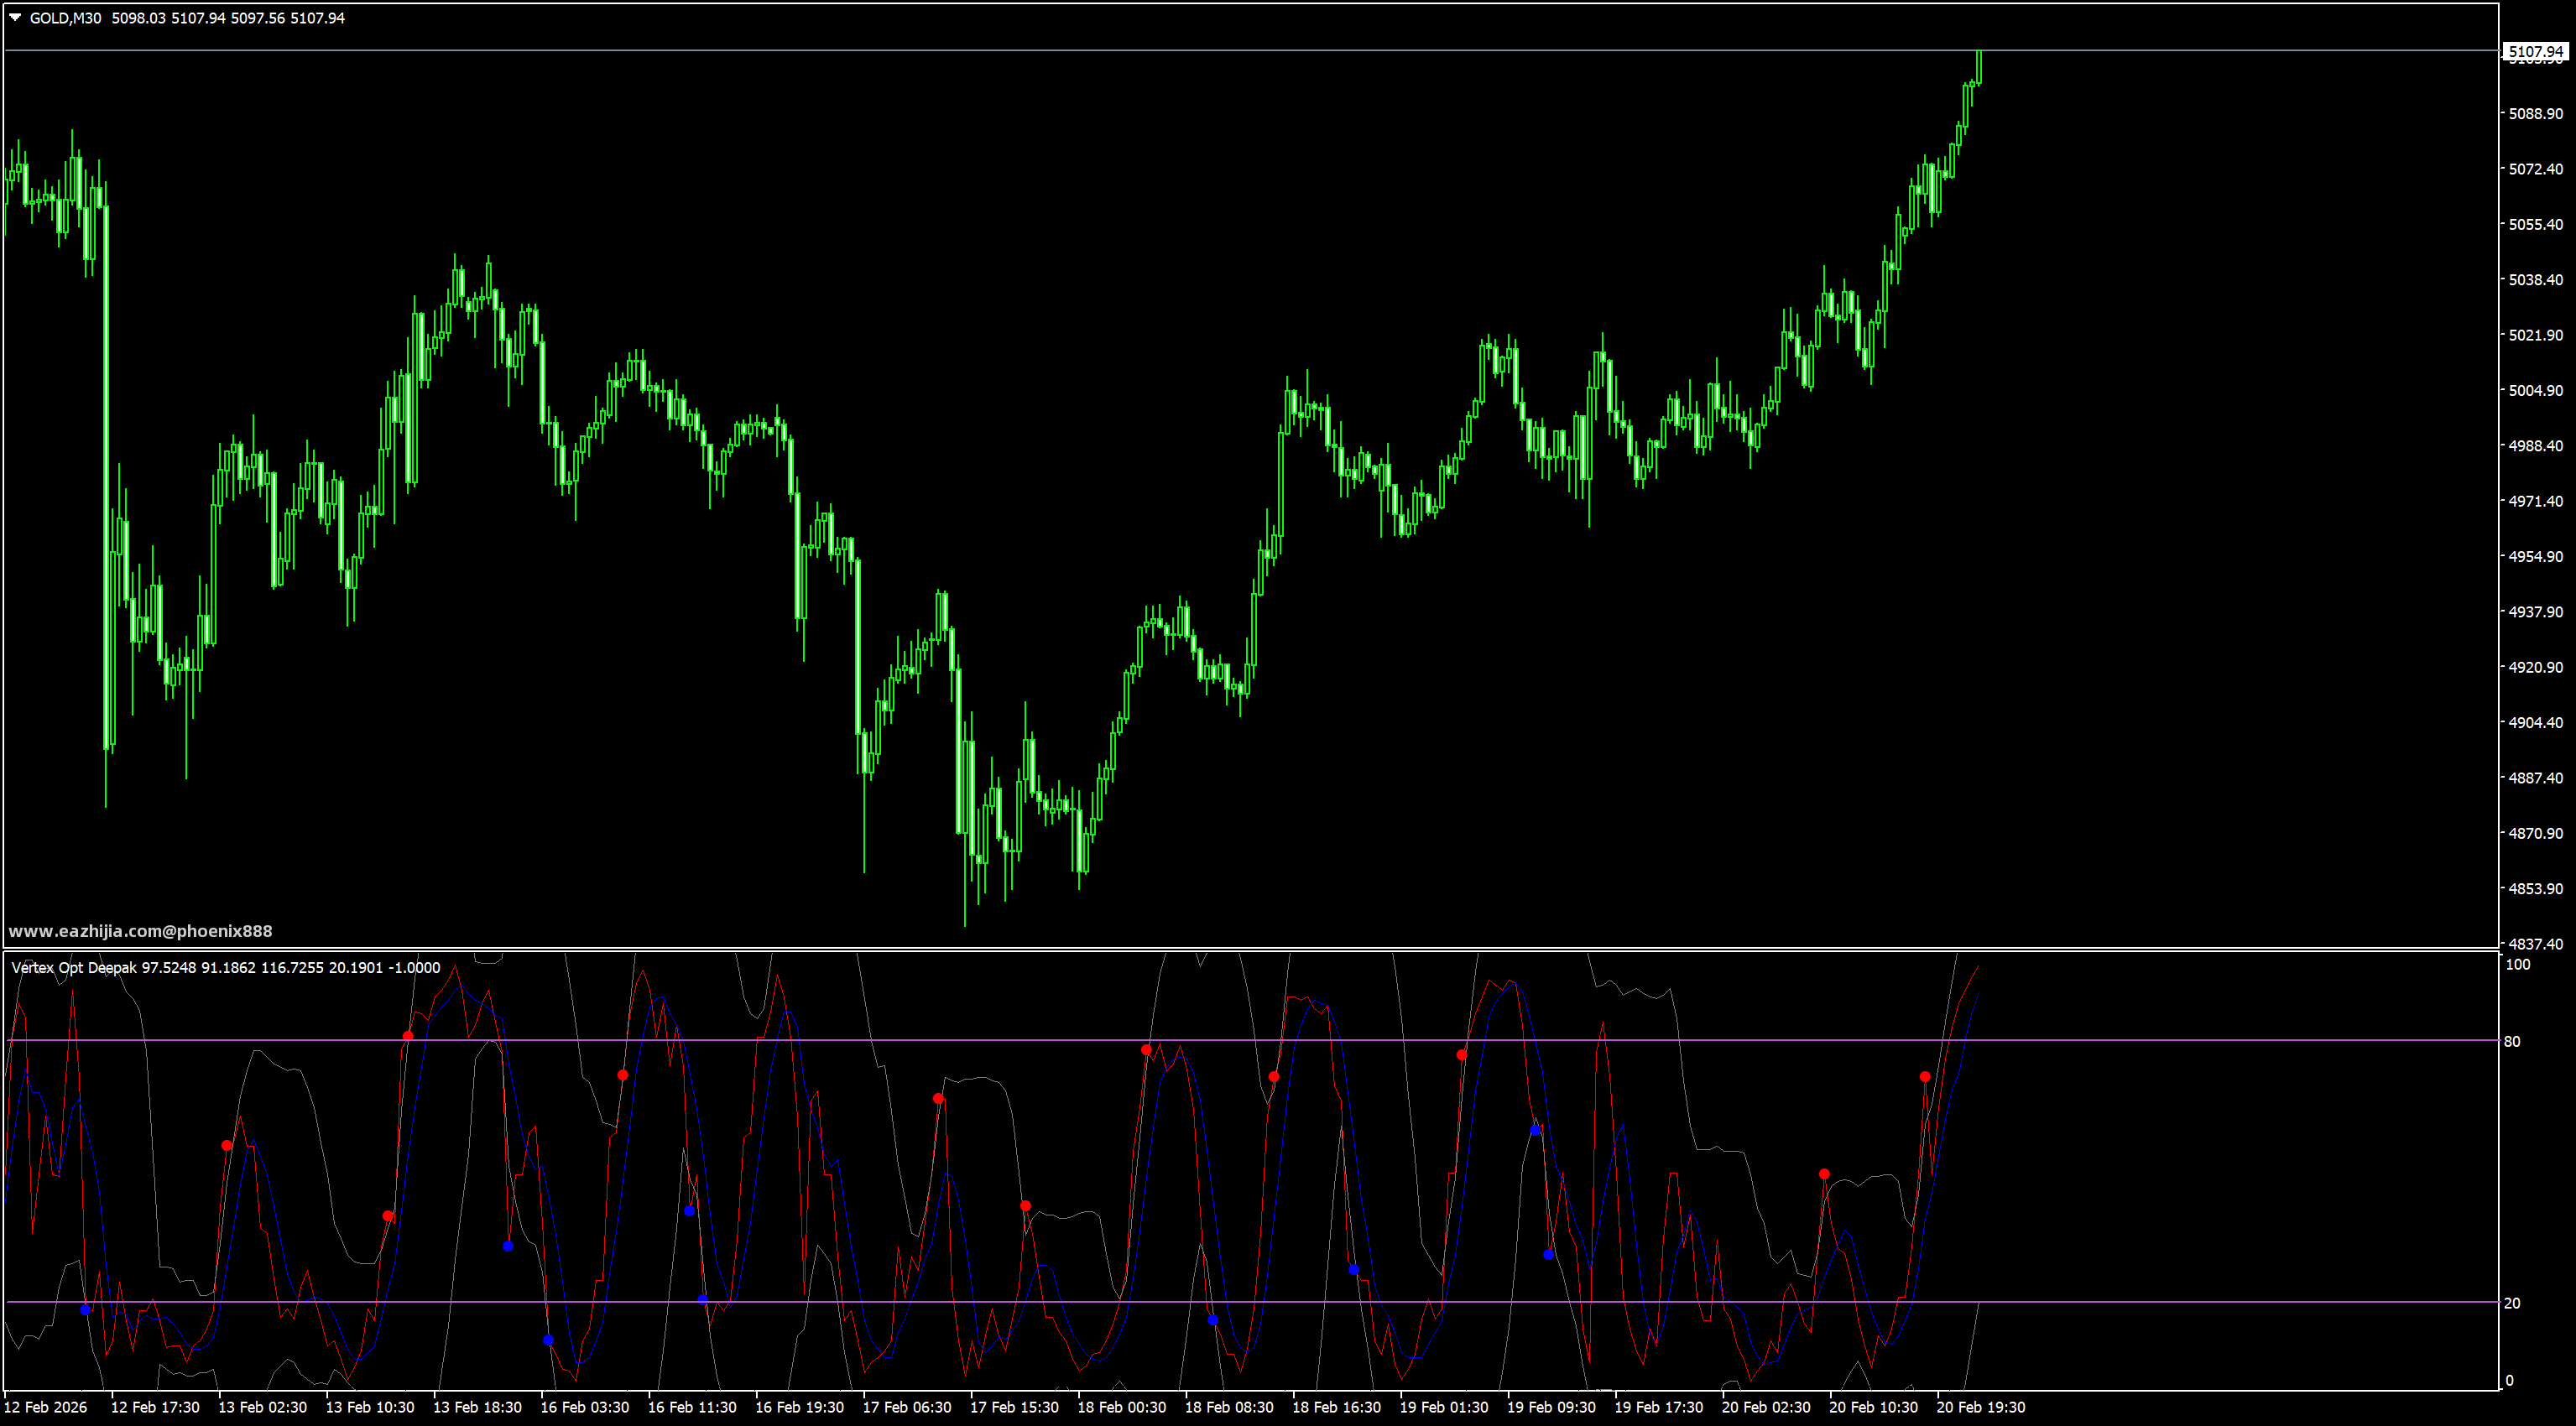
Task: Open the chart menu triangle beside GOLD,M30
Action: coord(15,17)
